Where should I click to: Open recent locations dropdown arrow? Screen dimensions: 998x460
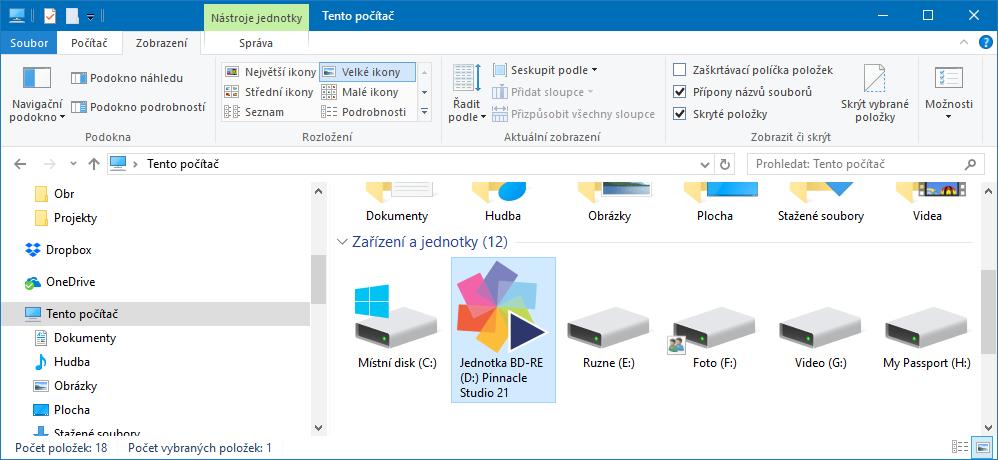(73, 164)
